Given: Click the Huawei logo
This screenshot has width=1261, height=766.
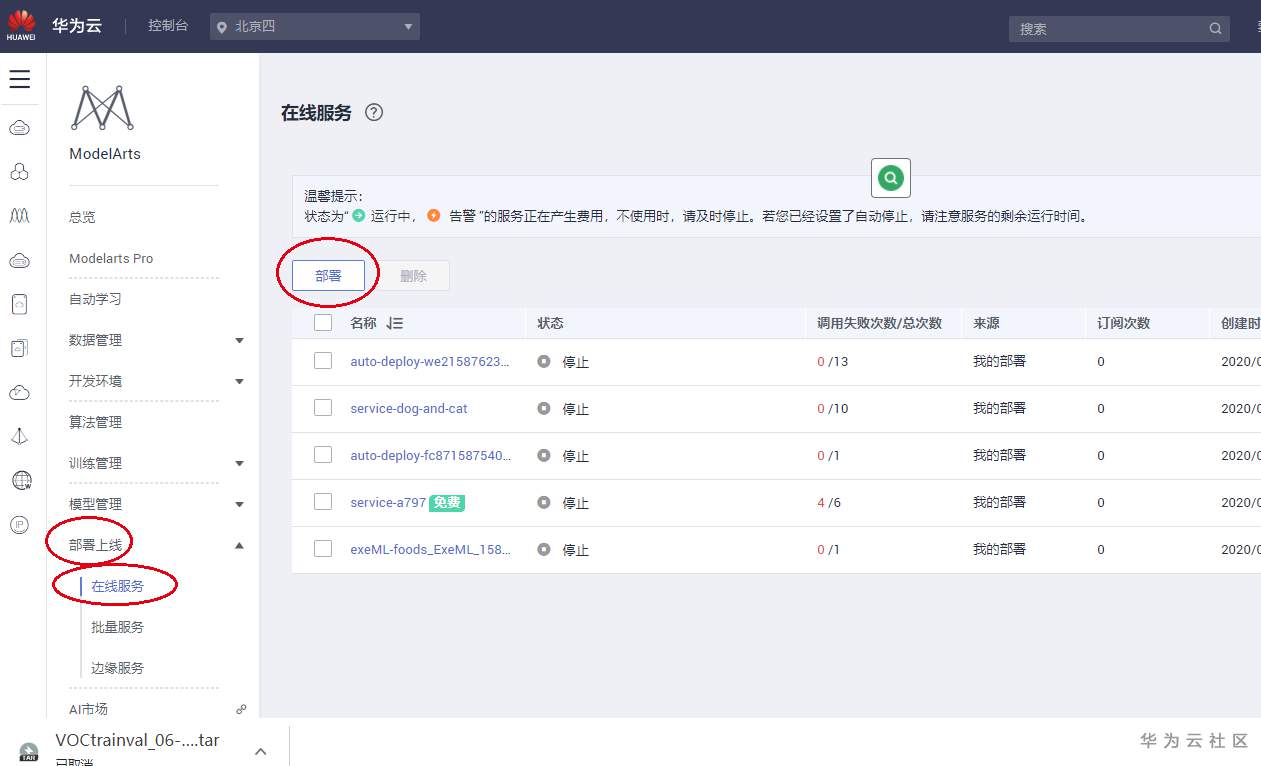Looking at the screenshot, I should pos(21,25).
